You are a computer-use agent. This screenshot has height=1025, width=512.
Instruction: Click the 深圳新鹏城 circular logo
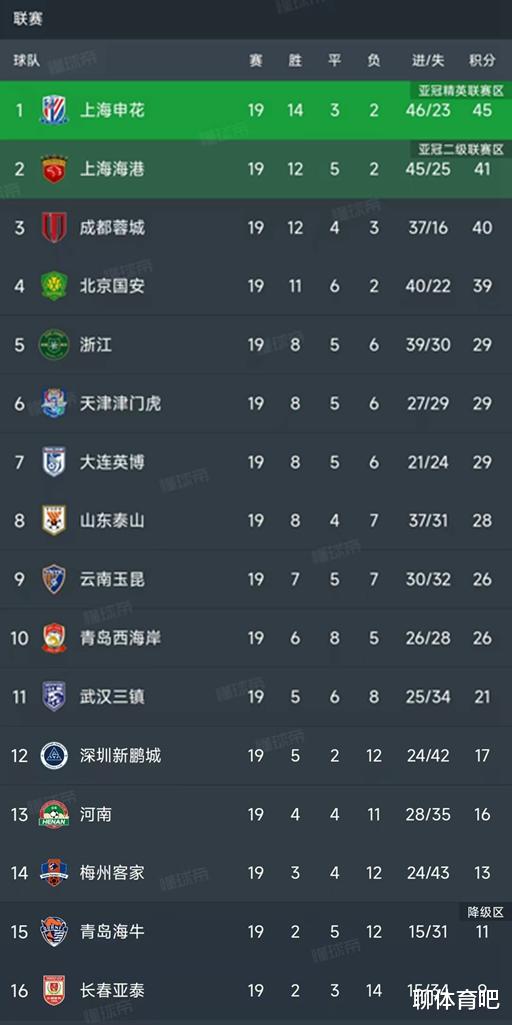(x=54, y=756)
